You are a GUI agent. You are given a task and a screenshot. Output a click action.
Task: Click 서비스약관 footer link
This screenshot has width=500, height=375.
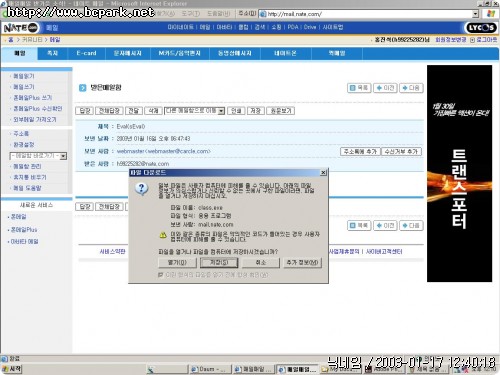tap(112, 252)
